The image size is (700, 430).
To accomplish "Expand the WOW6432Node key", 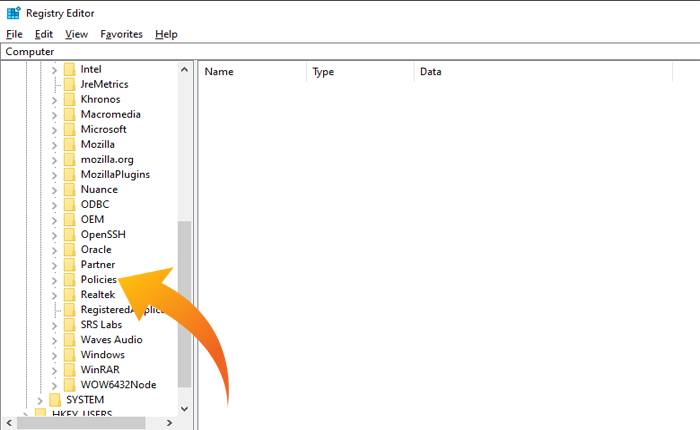I will pyautogui.click(x=54, y=385).
